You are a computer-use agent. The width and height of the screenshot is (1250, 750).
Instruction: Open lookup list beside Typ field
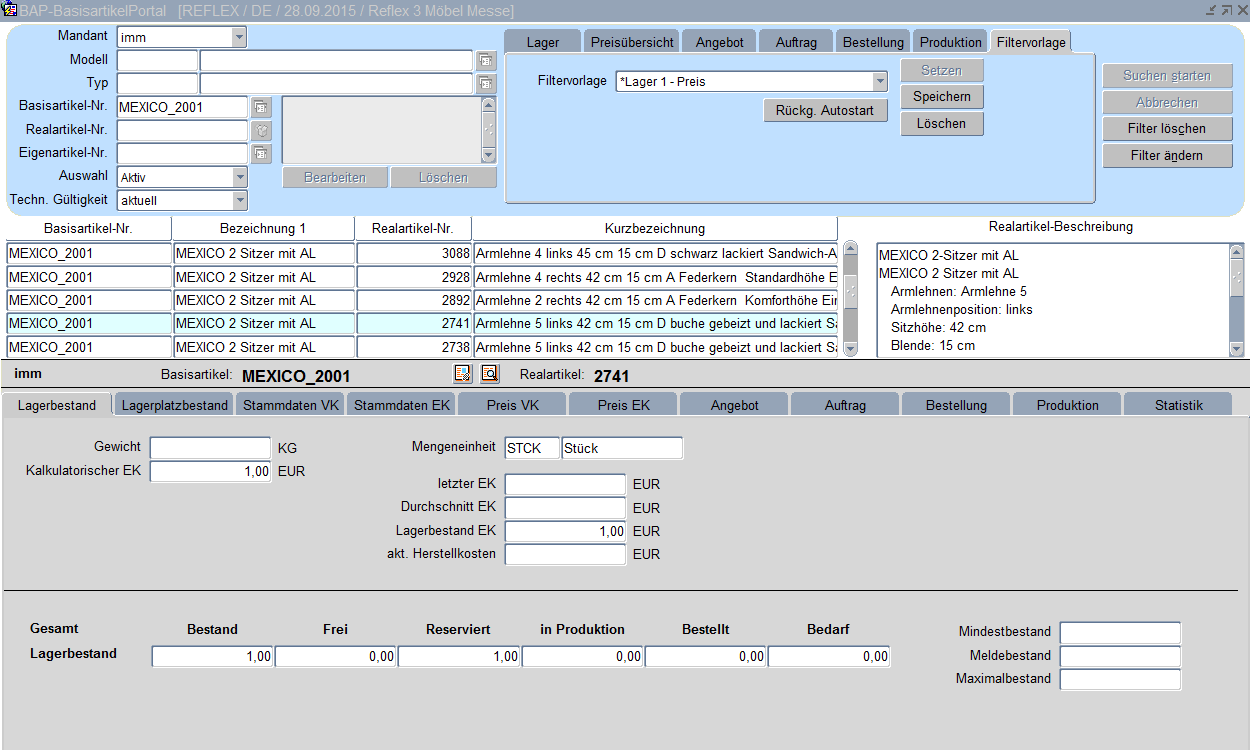pos(486,83)
